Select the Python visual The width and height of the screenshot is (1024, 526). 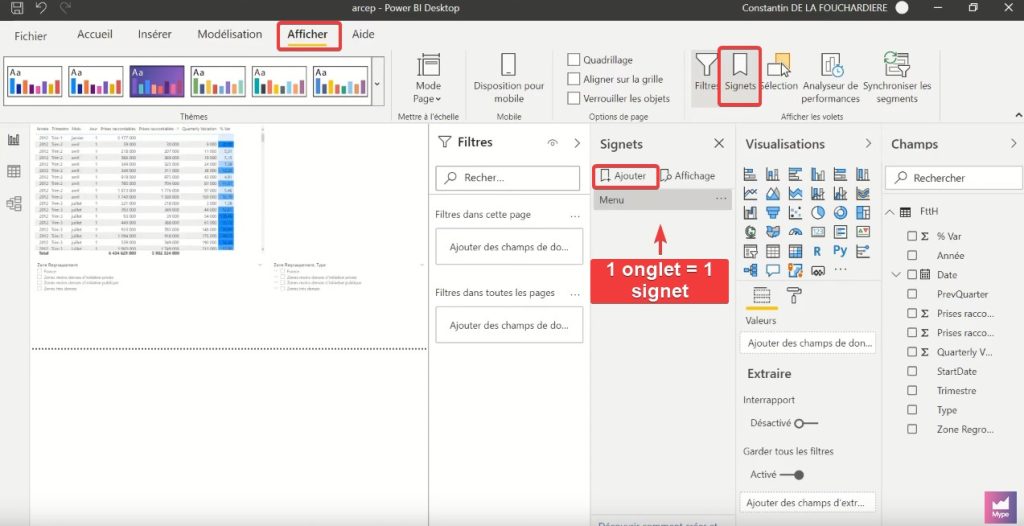coord(840,251)
